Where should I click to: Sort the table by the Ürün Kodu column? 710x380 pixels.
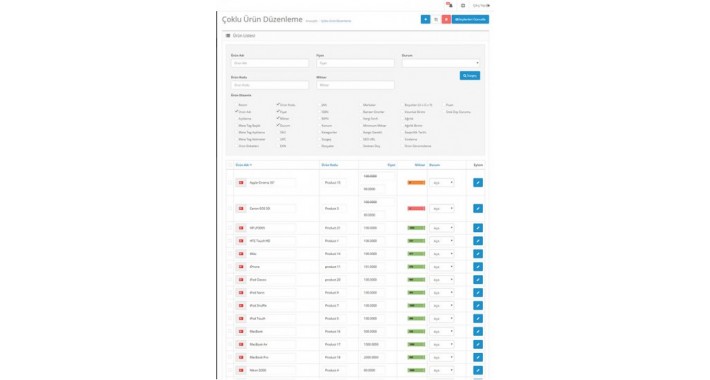pyautogui.click(x=330, y=165)
